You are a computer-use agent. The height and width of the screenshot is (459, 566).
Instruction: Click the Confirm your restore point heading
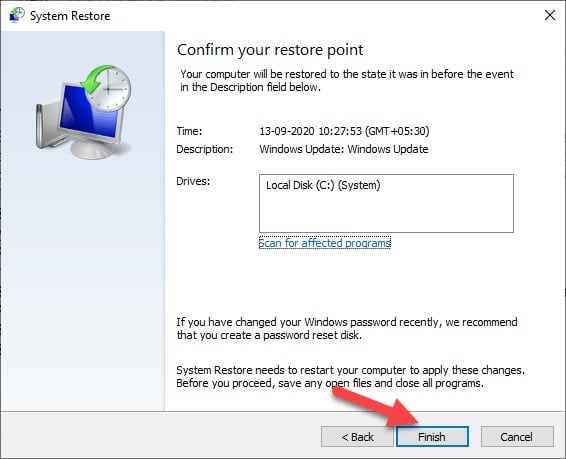(x=270, y=50)
